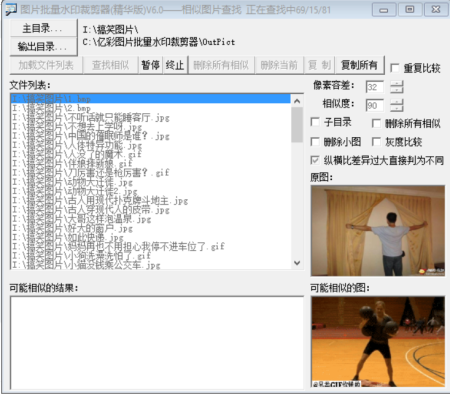Click the application icon in title bar
Image resolution: width=450 pixels, height=395 pixels.
coord(11,9)
